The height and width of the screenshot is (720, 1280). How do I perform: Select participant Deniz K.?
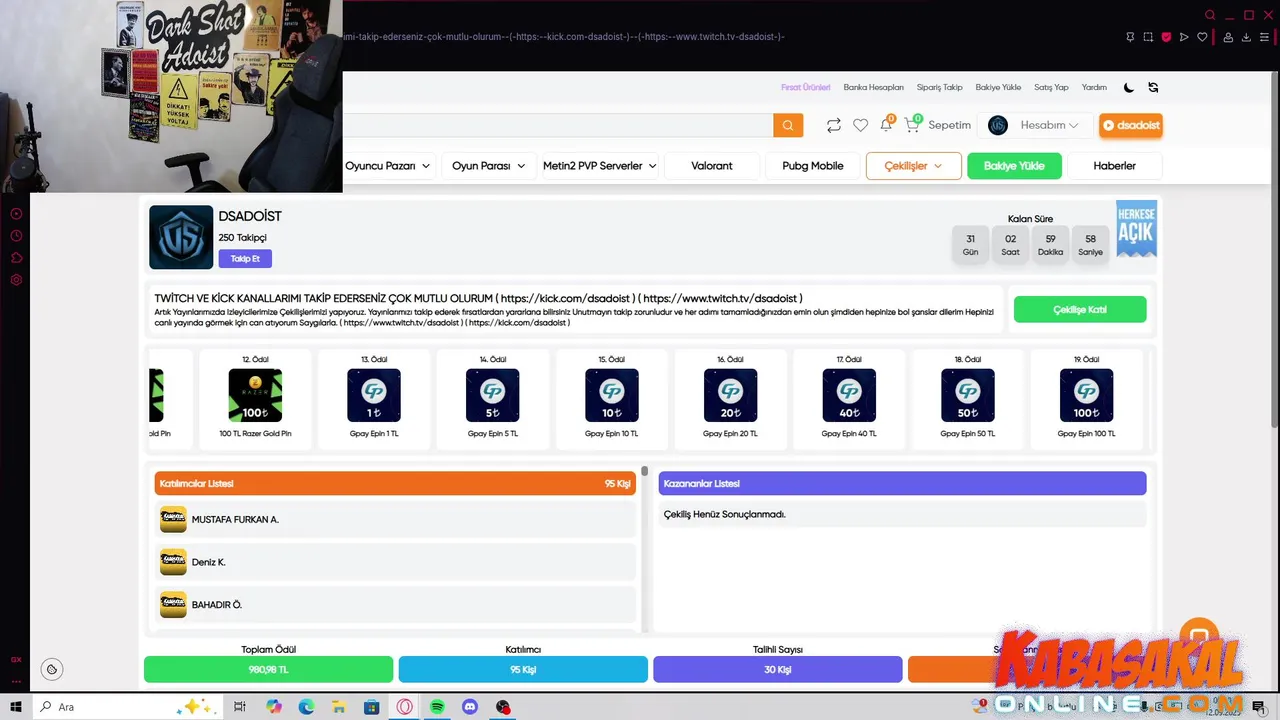click(395, 562)
